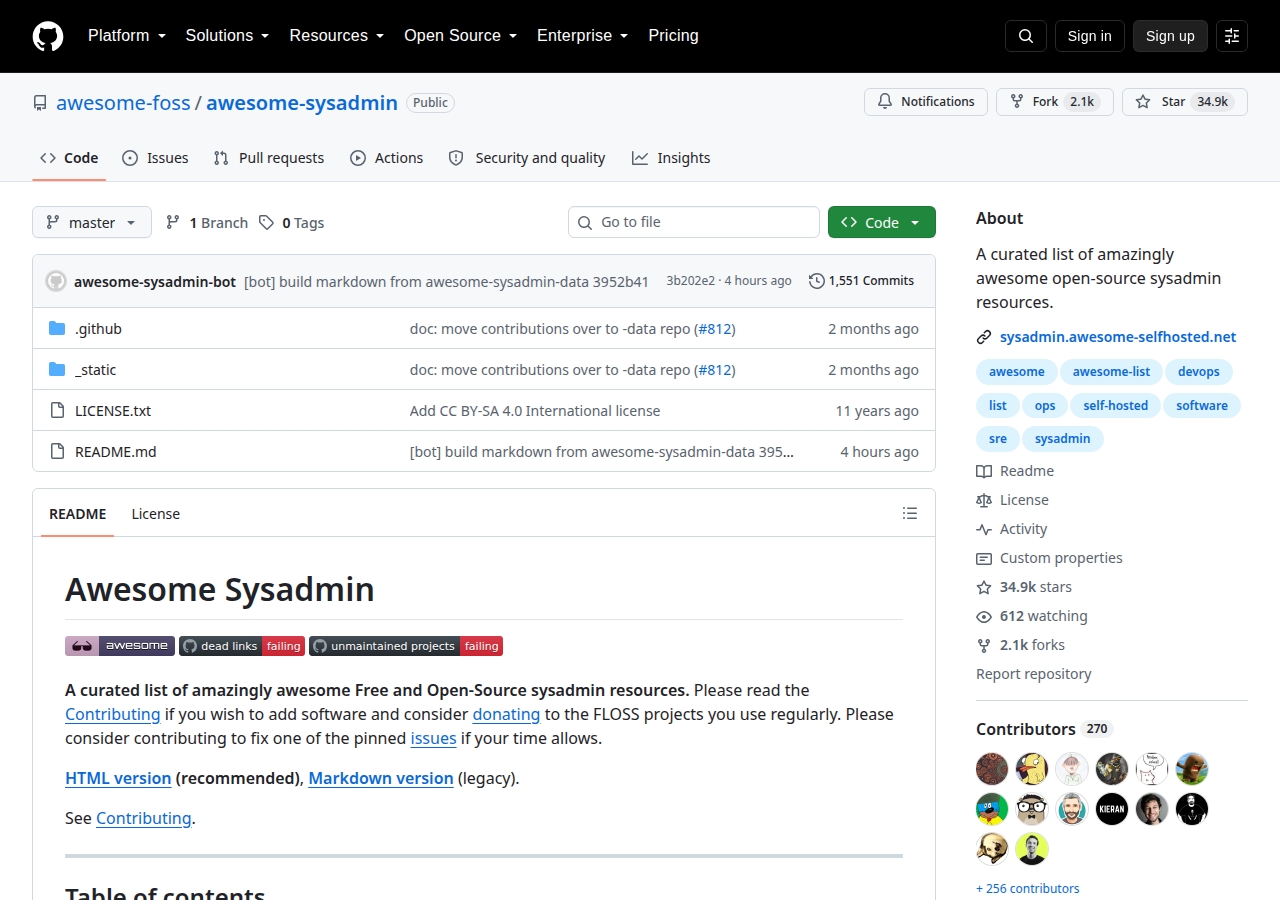Fork the awesome-sysadmin repository
This screenshot has width=1280, height=900.
[1055, 102]
